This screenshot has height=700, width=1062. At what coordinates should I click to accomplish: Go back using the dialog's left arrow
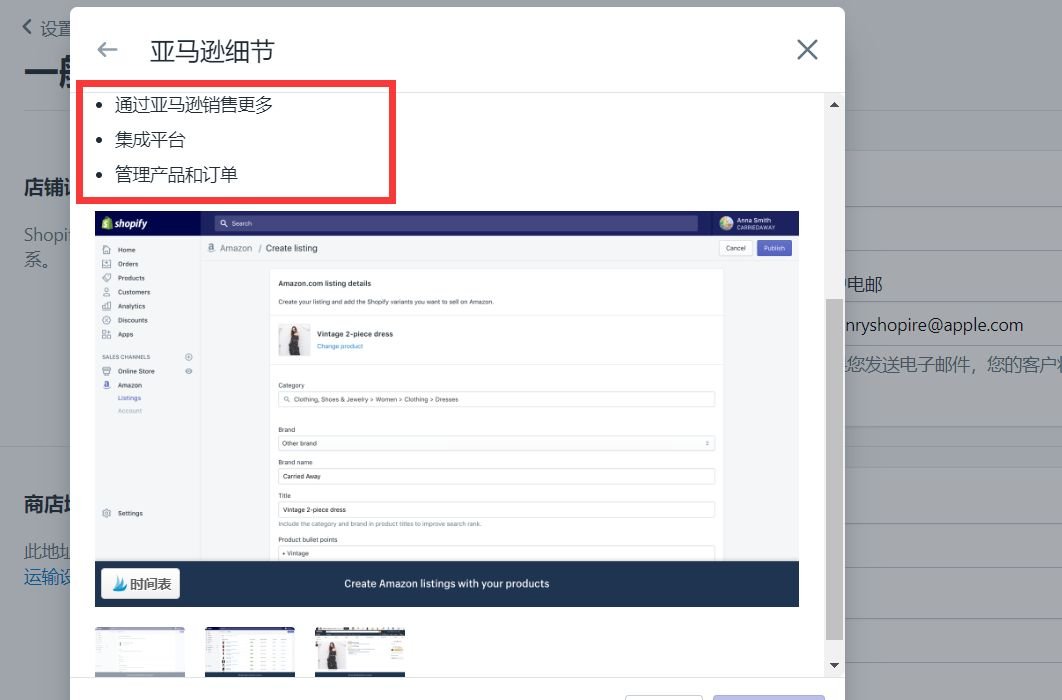click(107, 49)
